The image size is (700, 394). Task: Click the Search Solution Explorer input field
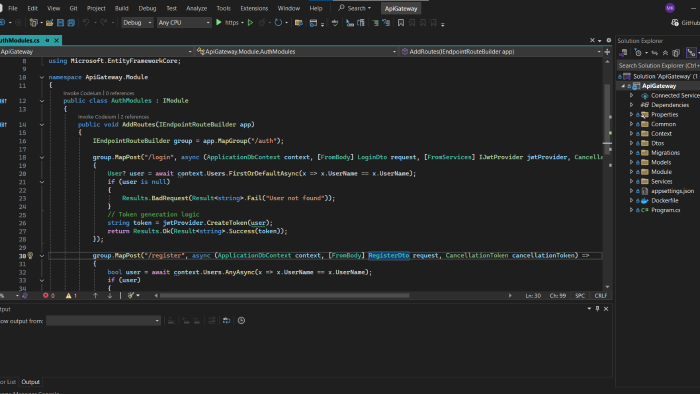click(658, 66)
